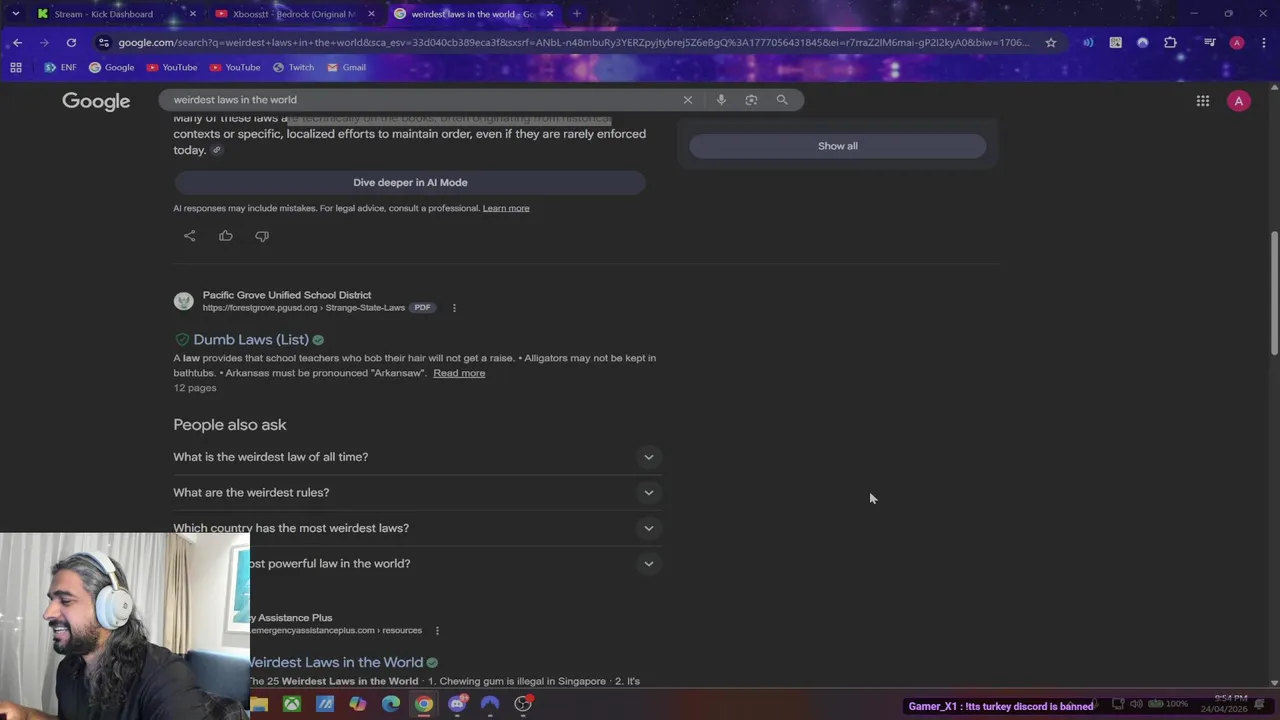Click 'Read more' under Dumb Laws result
Viewport: 1280px width, 720px height.
(459, 373)
